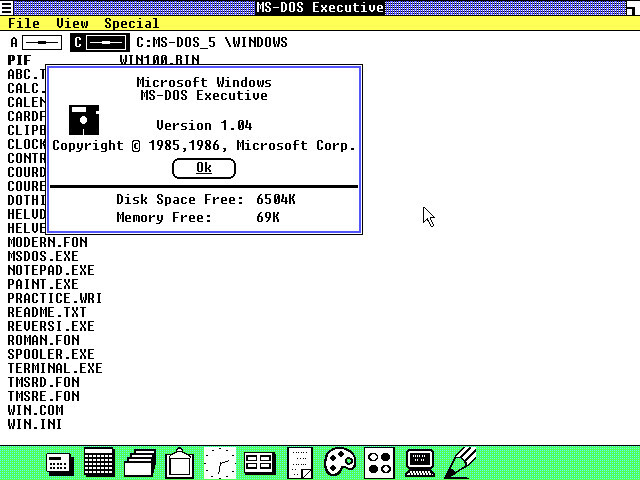Open the Calculator icon in the icon area

60,464
